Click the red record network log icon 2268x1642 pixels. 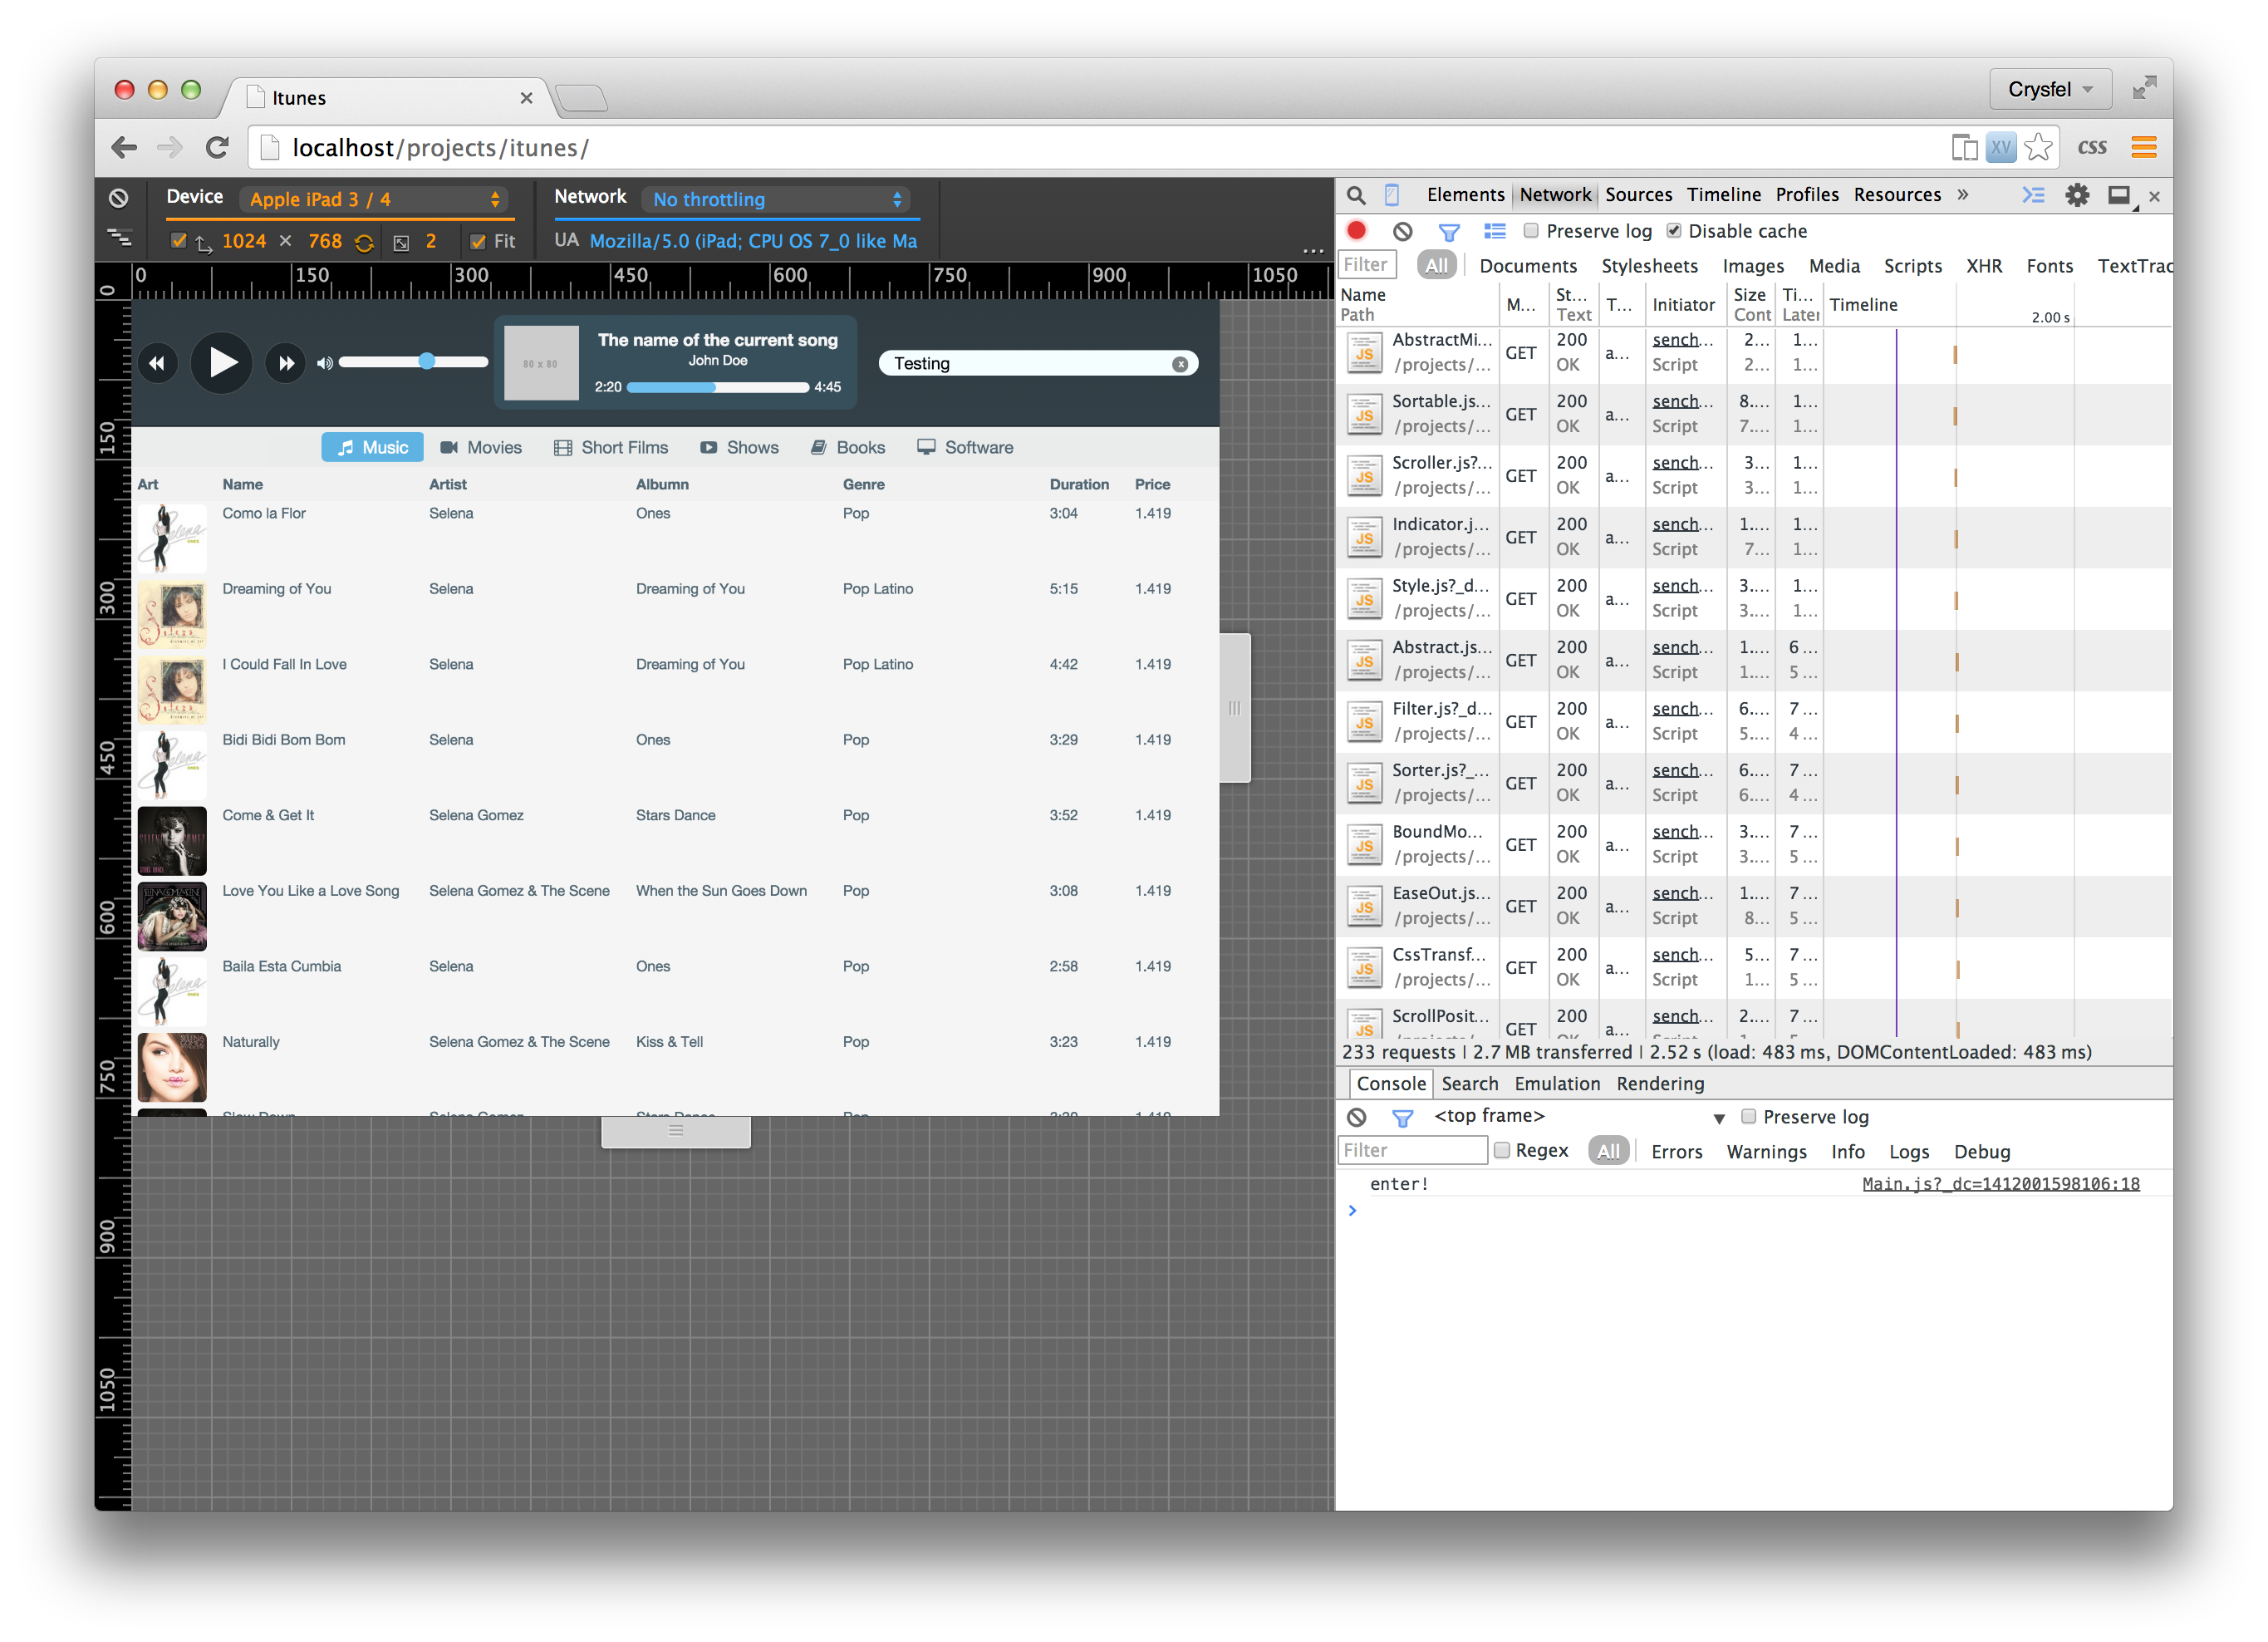pos(1356,231)
